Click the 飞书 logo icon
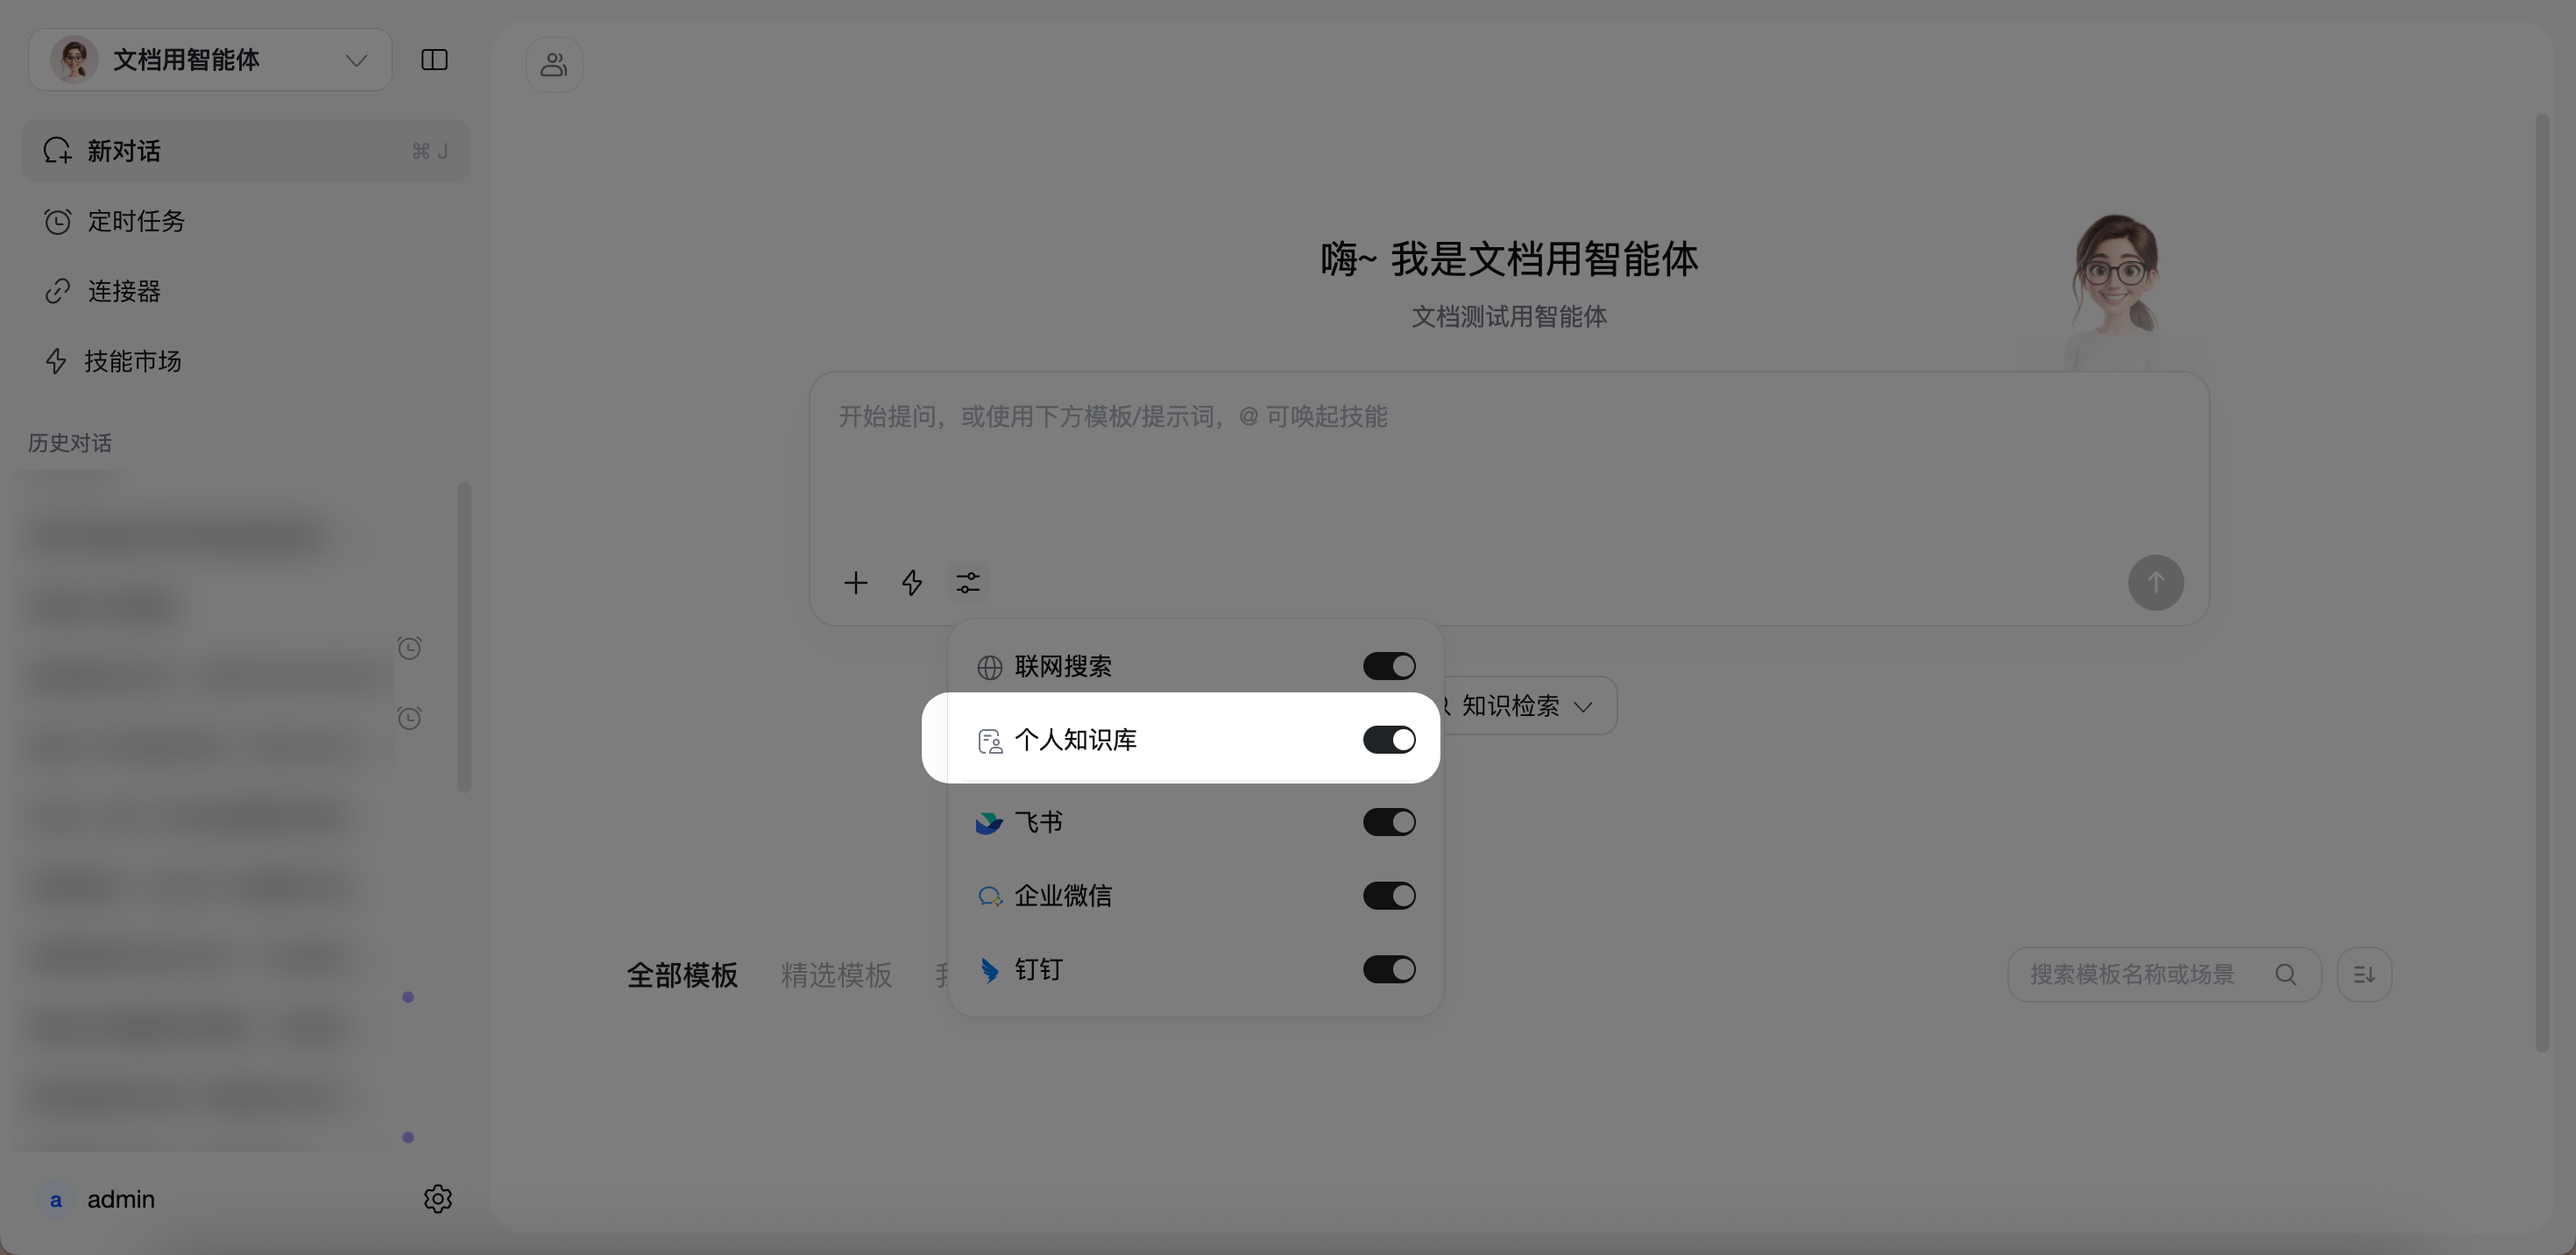Viewport: 2576px width, 1255px height. pos(989,823)
